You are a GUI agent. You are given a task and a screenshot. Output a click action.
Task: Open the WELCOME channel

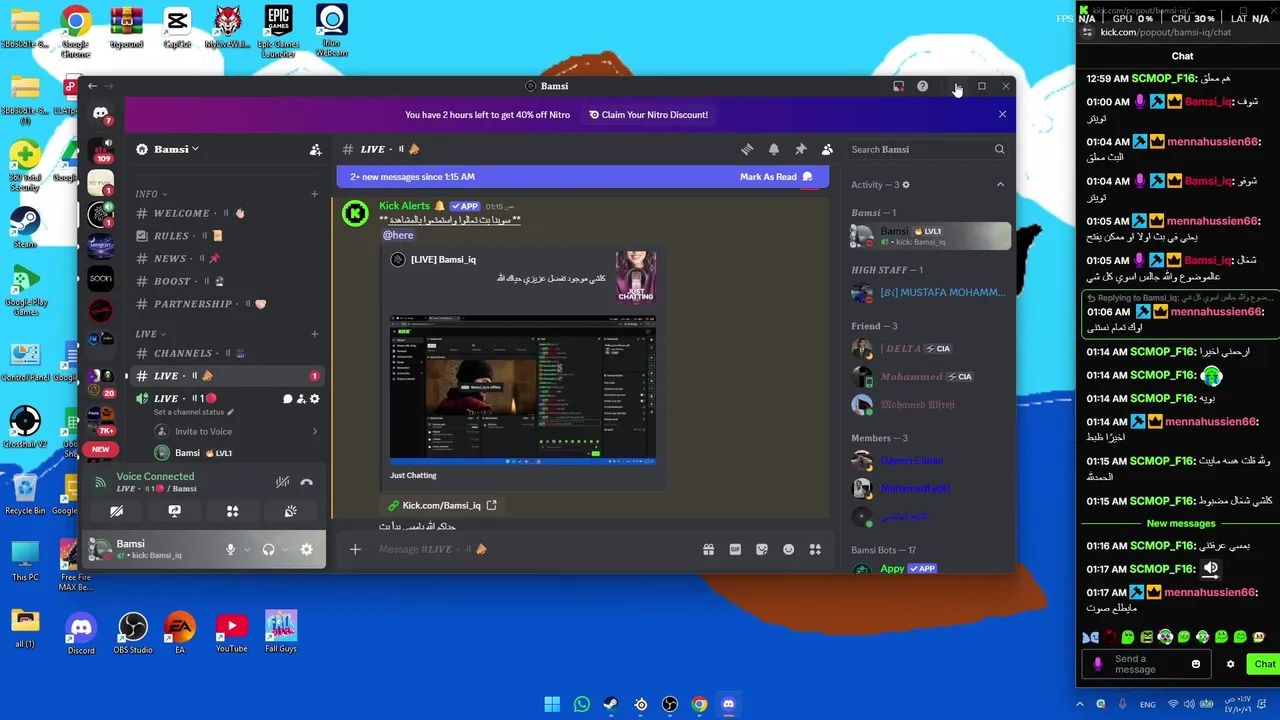pos(226,213)
